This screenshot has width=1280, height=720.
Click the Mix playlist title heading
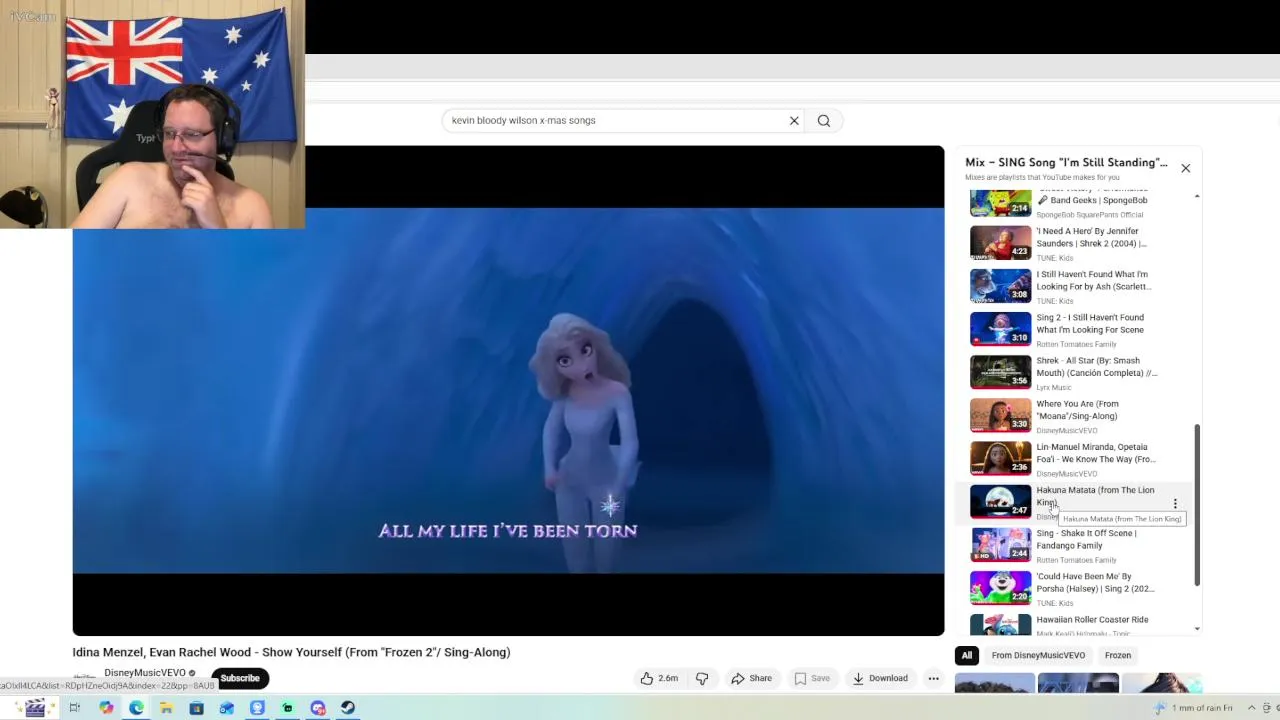(1066, 162)
